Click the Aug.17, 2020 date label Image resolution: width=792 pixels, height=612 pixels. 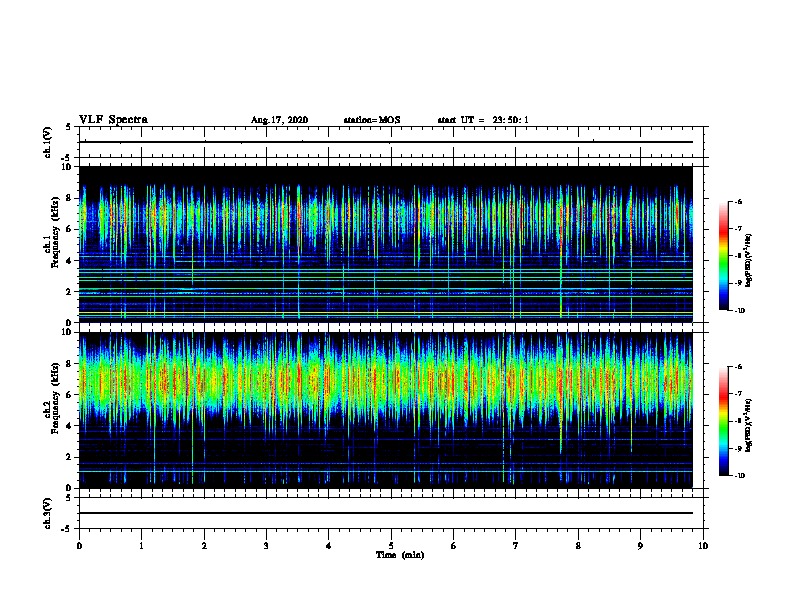point(279,120)
